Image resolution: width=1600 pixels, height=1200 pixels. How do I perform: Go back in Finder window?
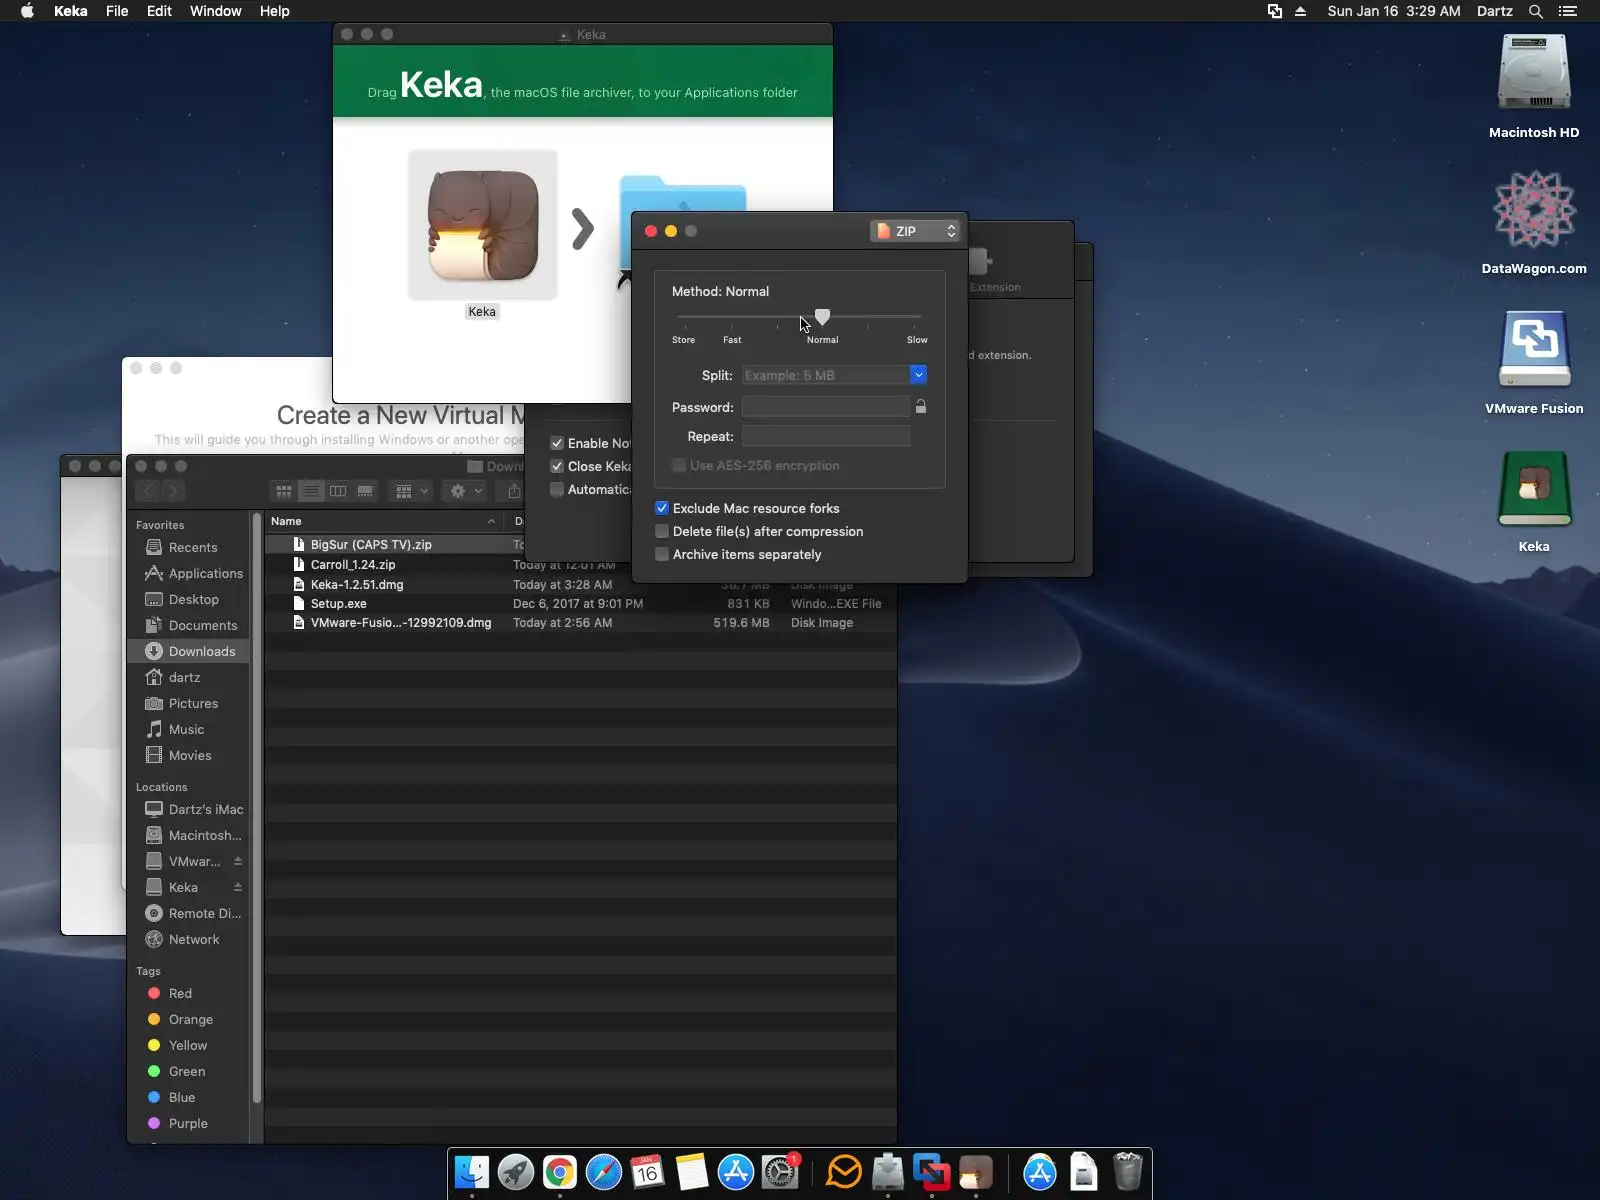[148, 491]
